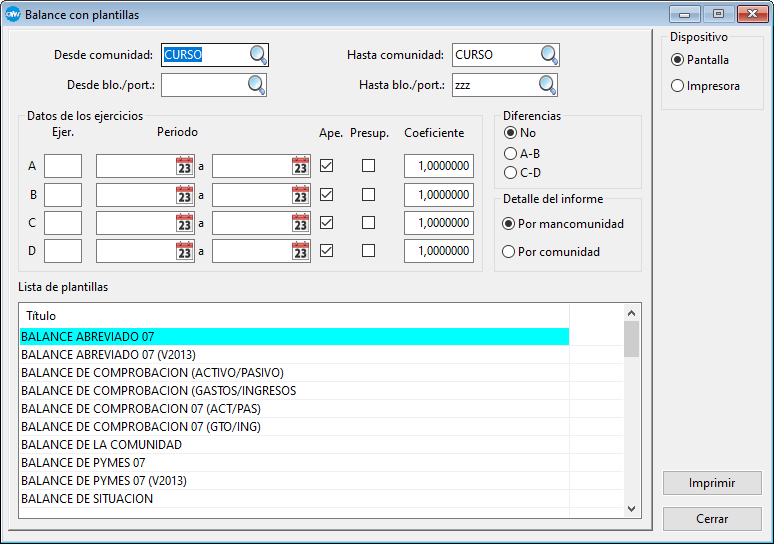Select Impresora as output device
Screen dimensions: 774x544
point(679,86)
